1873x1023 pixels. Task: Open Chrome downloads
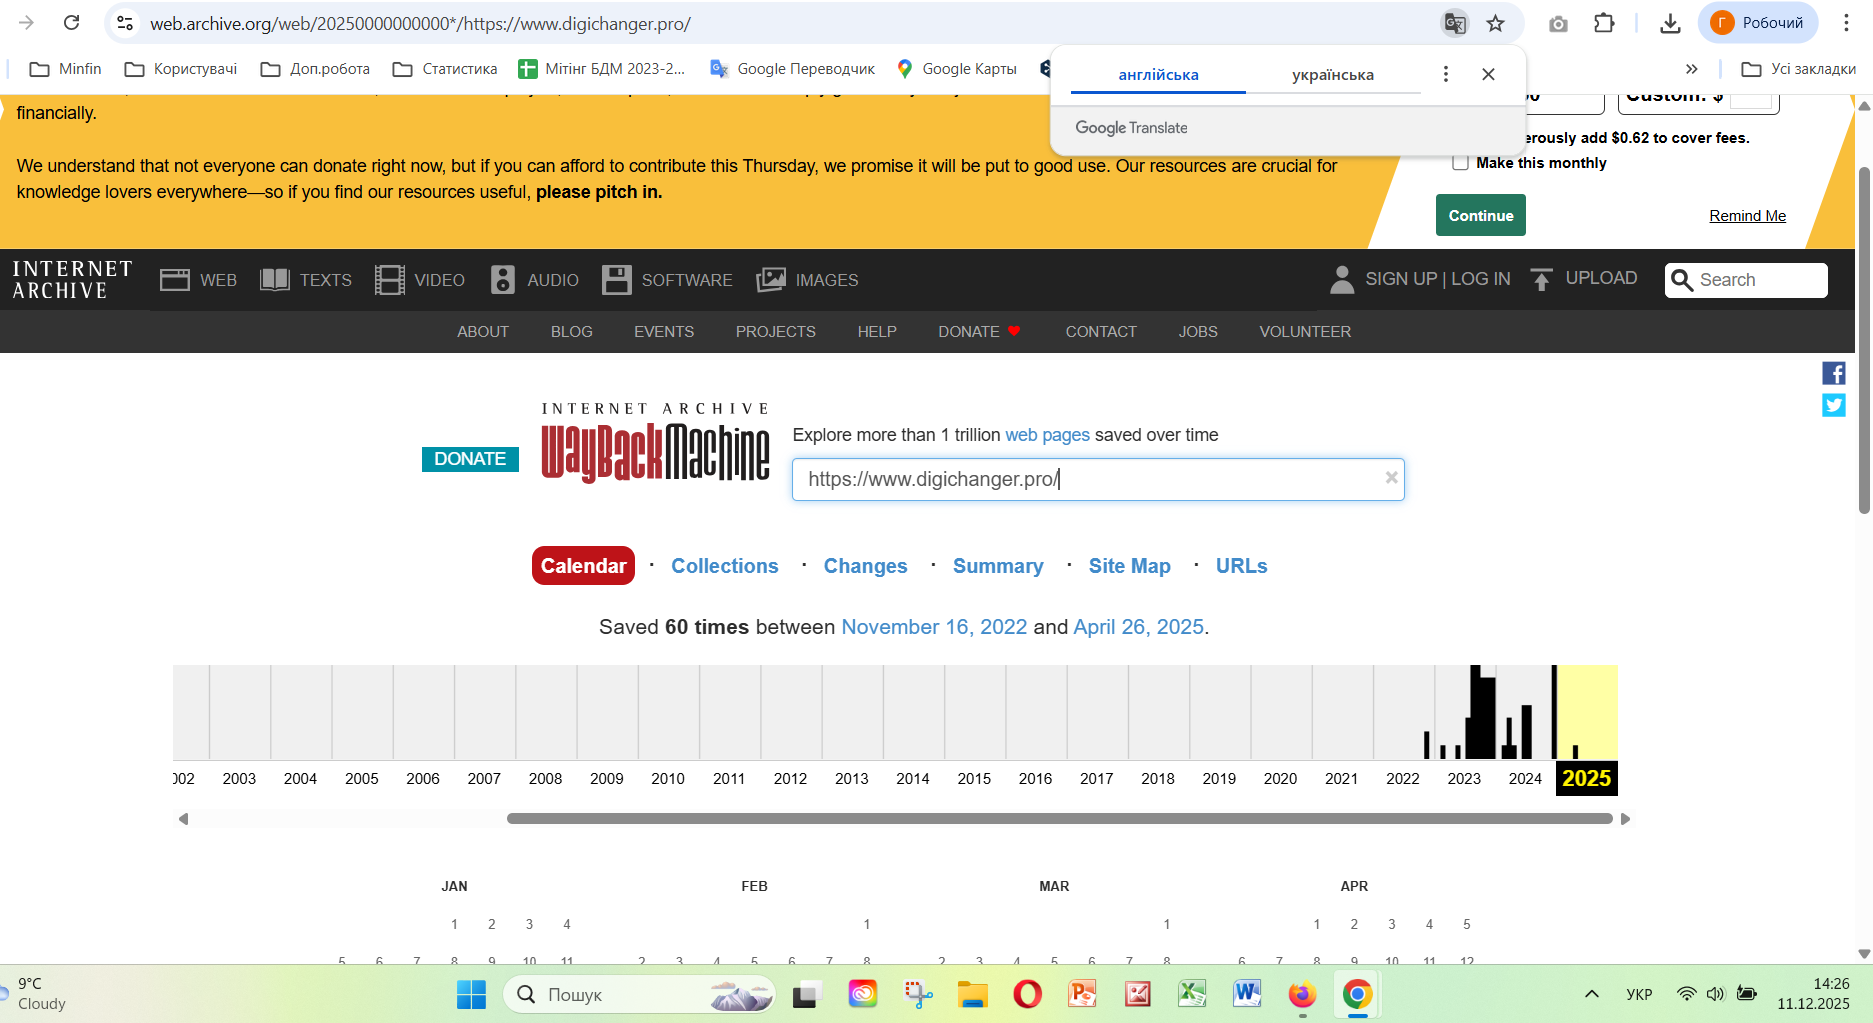click(1670, 23)
